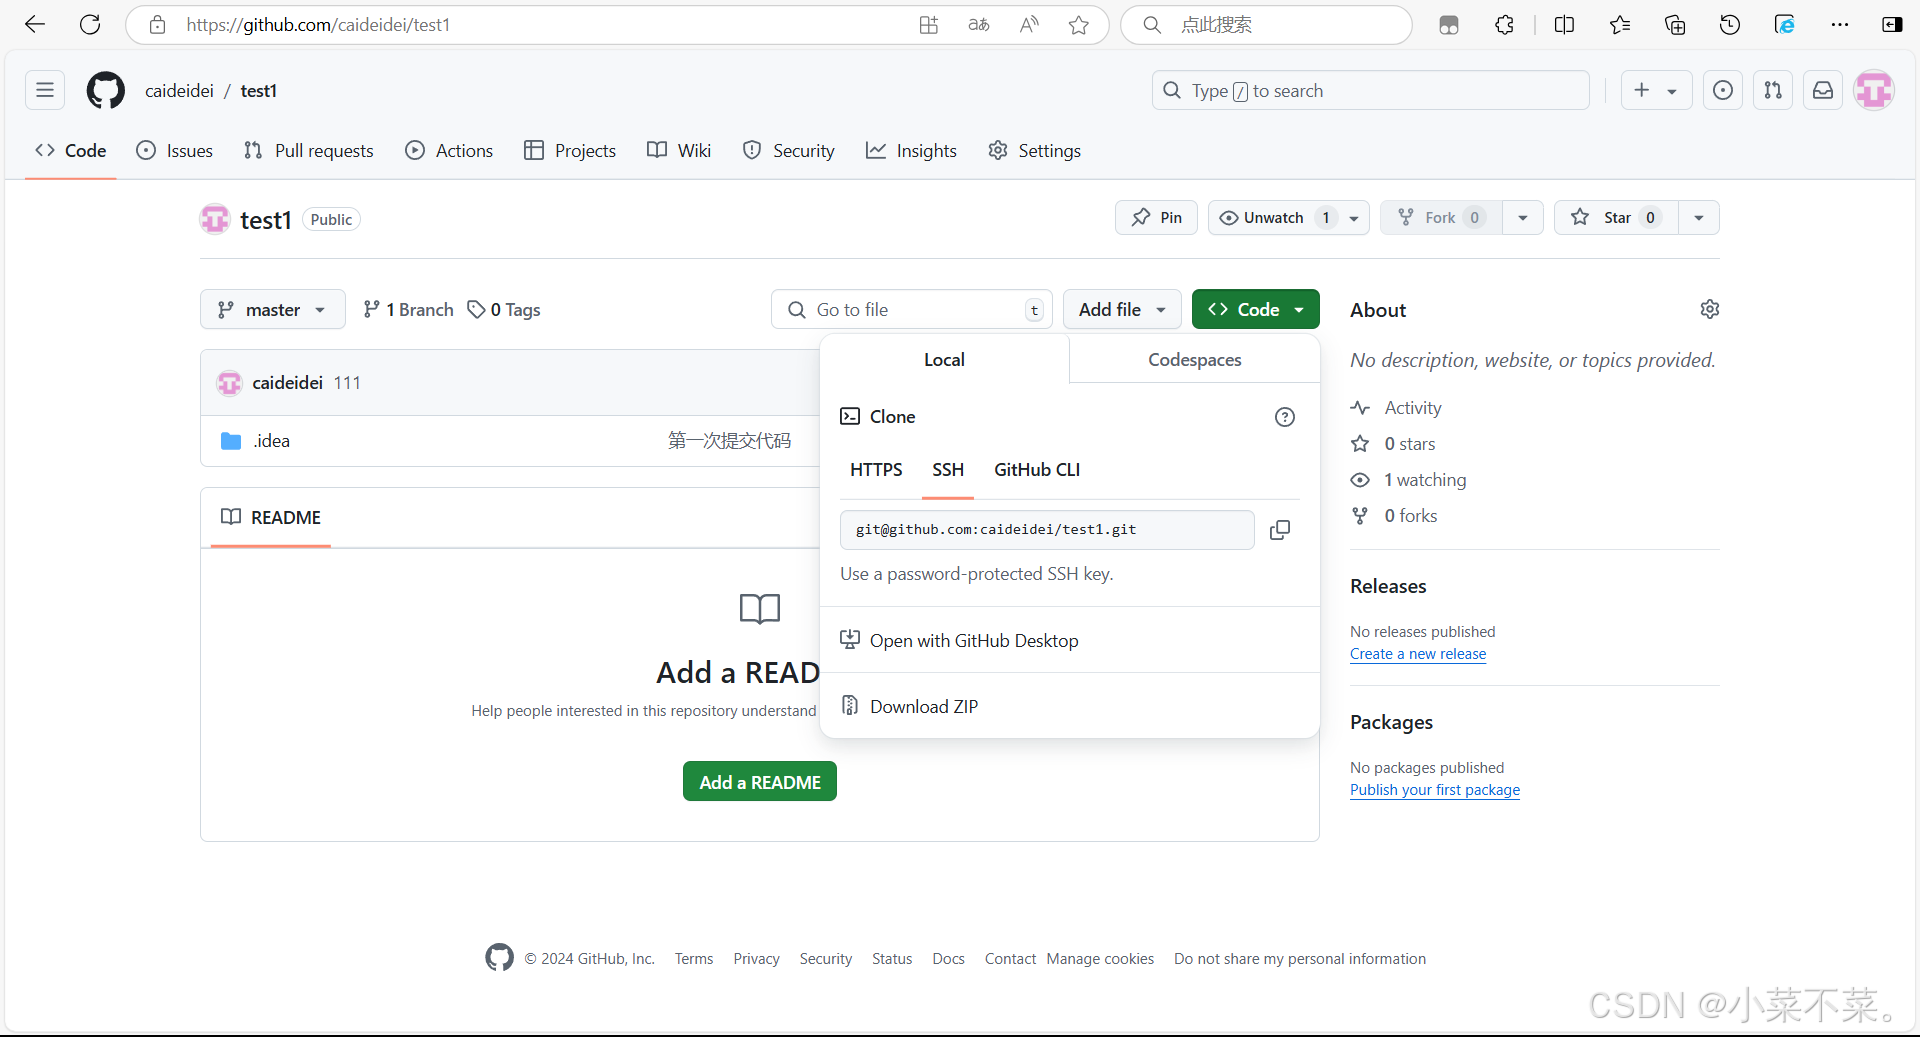Open the pull requests icon in the header
This screenshot has height=1037, width=1920.
pyautogui.click(x=1772, y=91)
